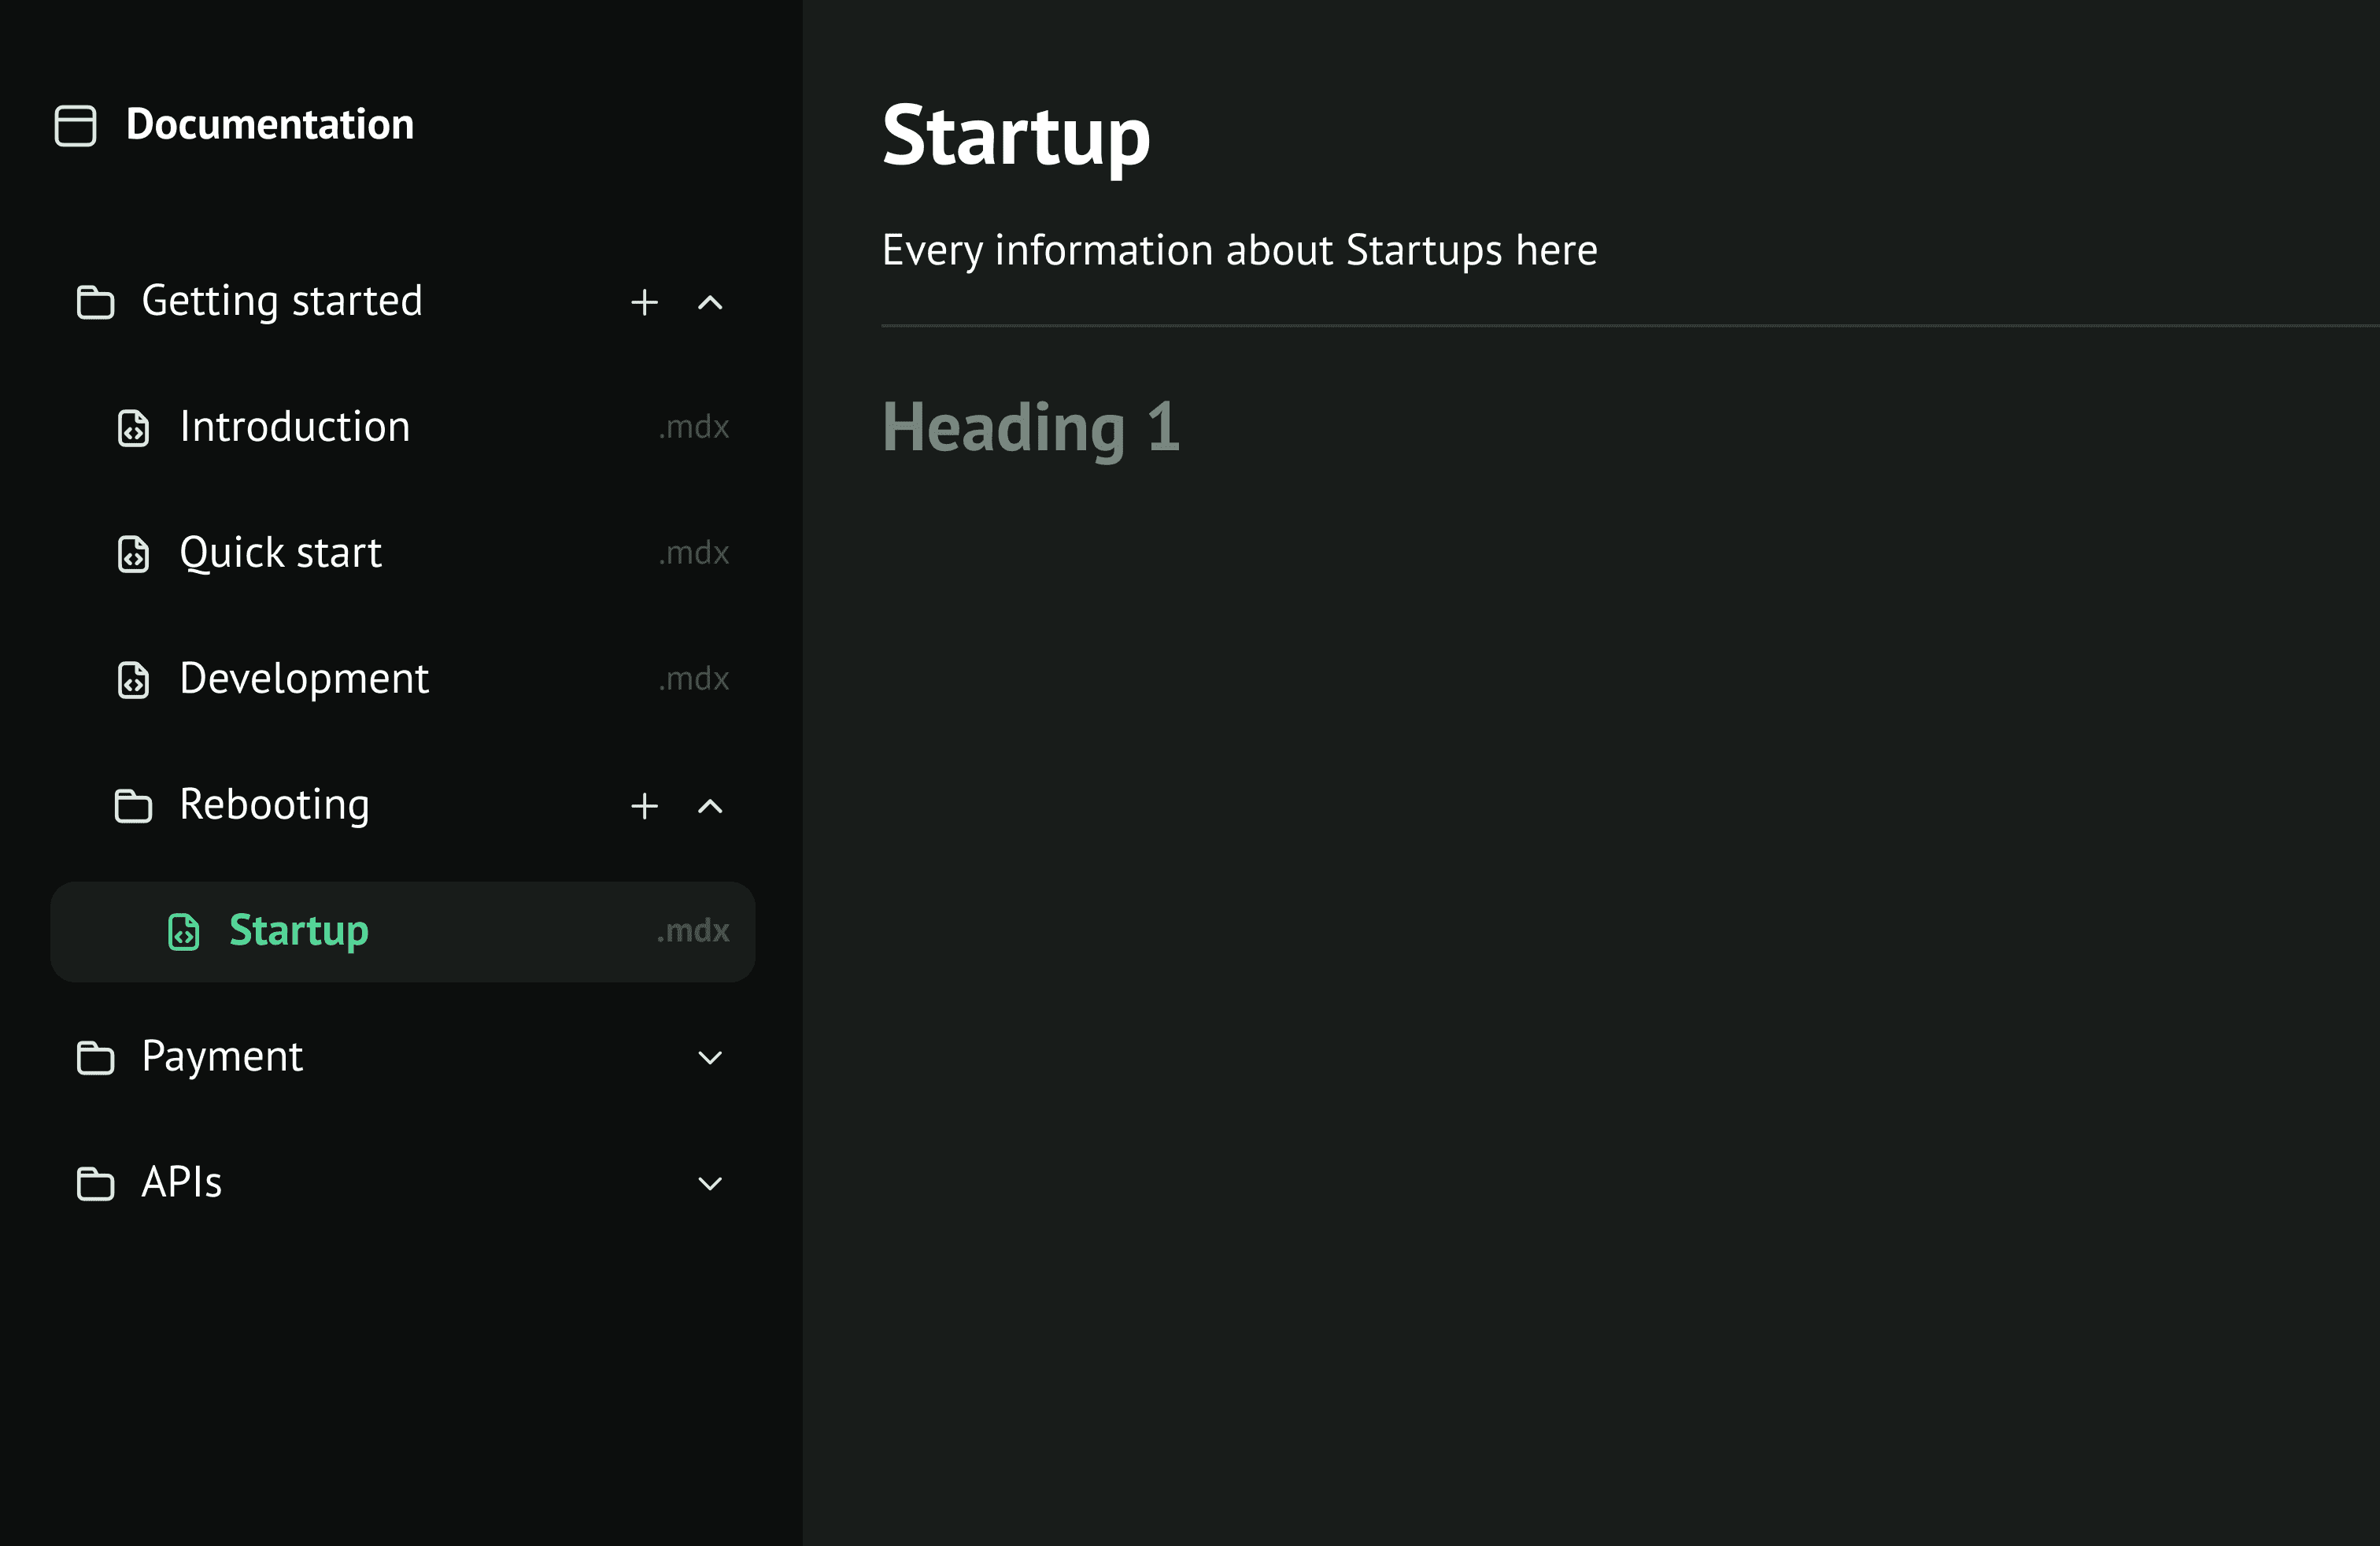Open the Introduction page
This screenshot has width=2380, height=1546.
tap(295, 427)
